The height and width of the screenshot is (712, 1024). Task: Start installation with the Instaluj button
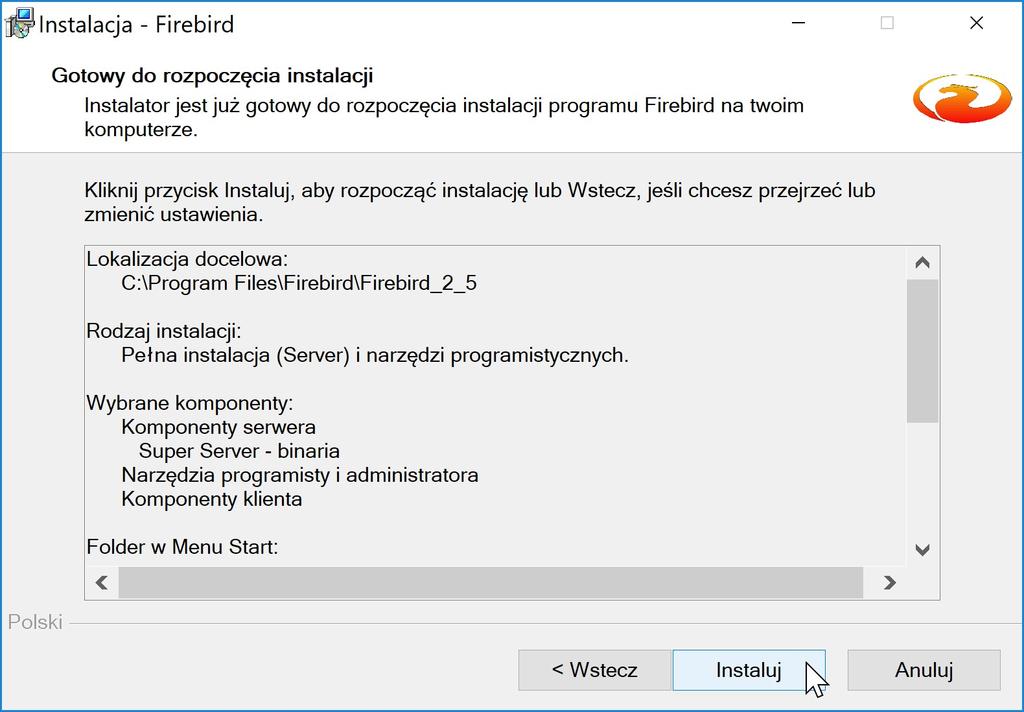(x=749, y=670)
